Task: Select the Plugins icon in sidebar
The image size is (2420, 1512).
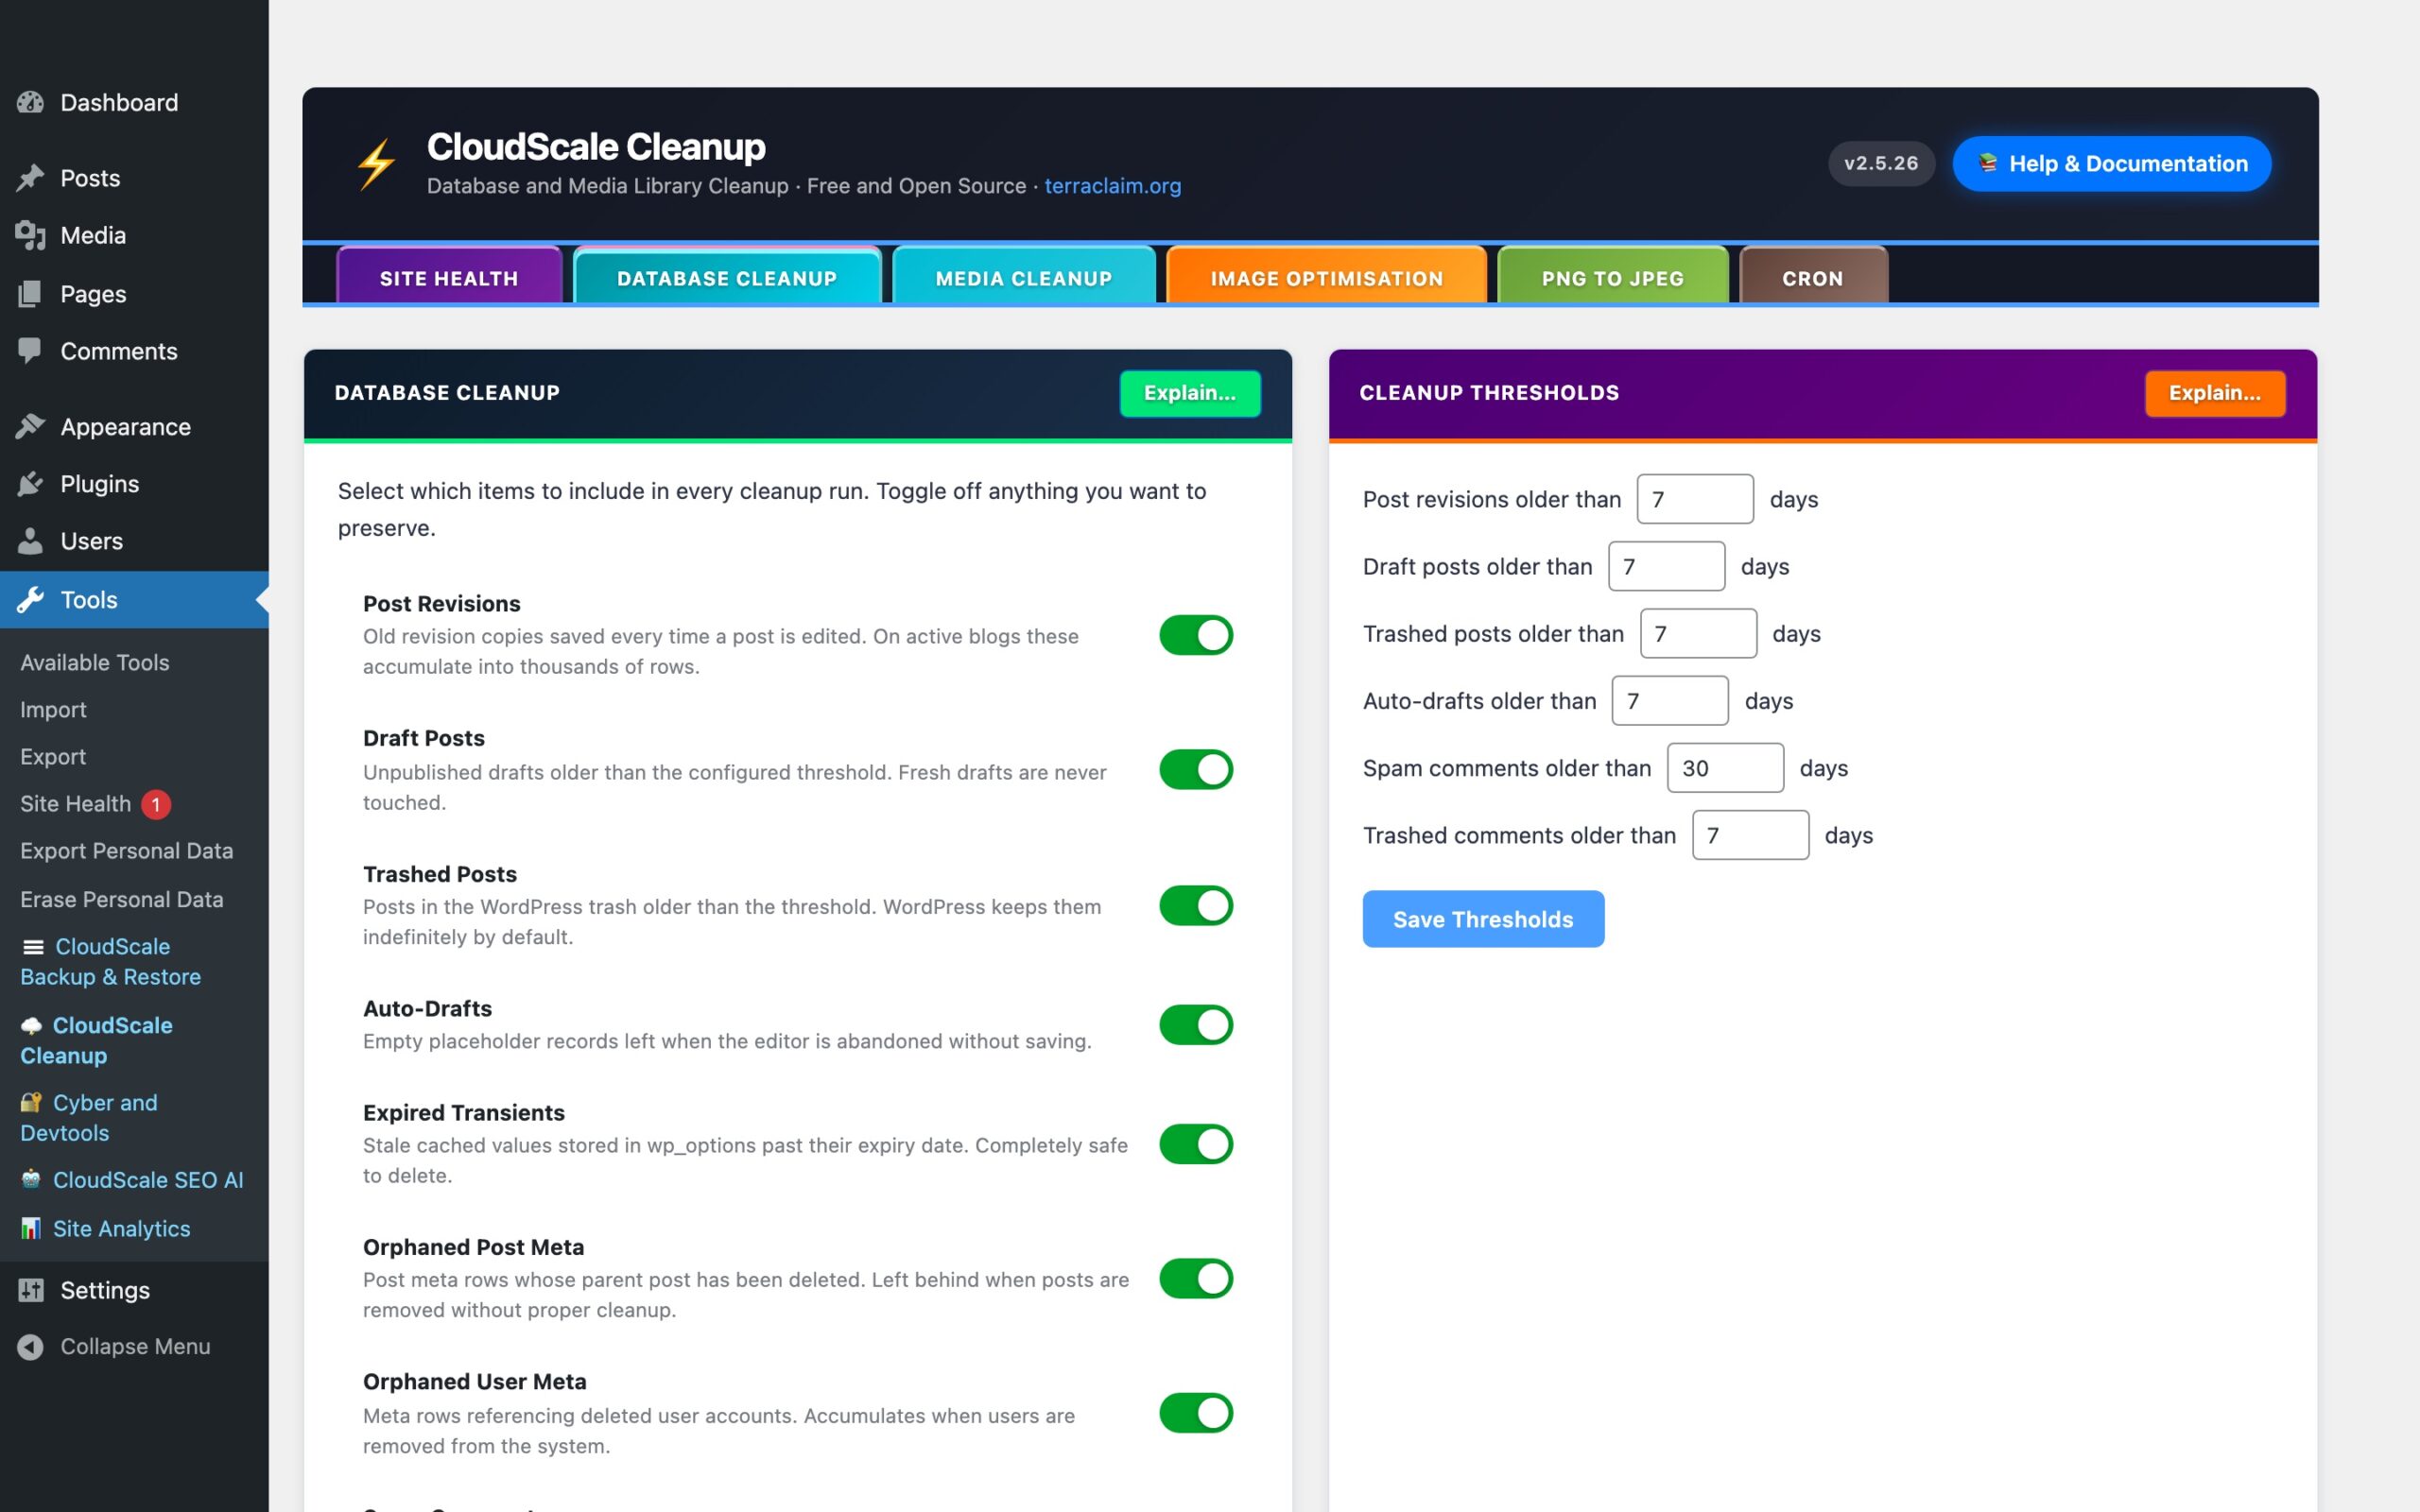Action: [x=31, y=483]
